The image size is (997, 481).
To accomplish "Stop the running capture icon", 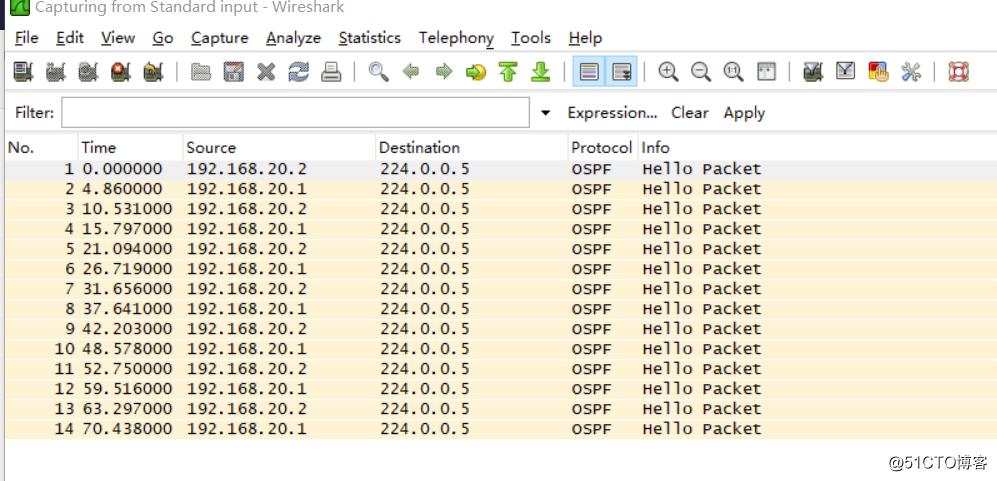I will pos(121,72).
